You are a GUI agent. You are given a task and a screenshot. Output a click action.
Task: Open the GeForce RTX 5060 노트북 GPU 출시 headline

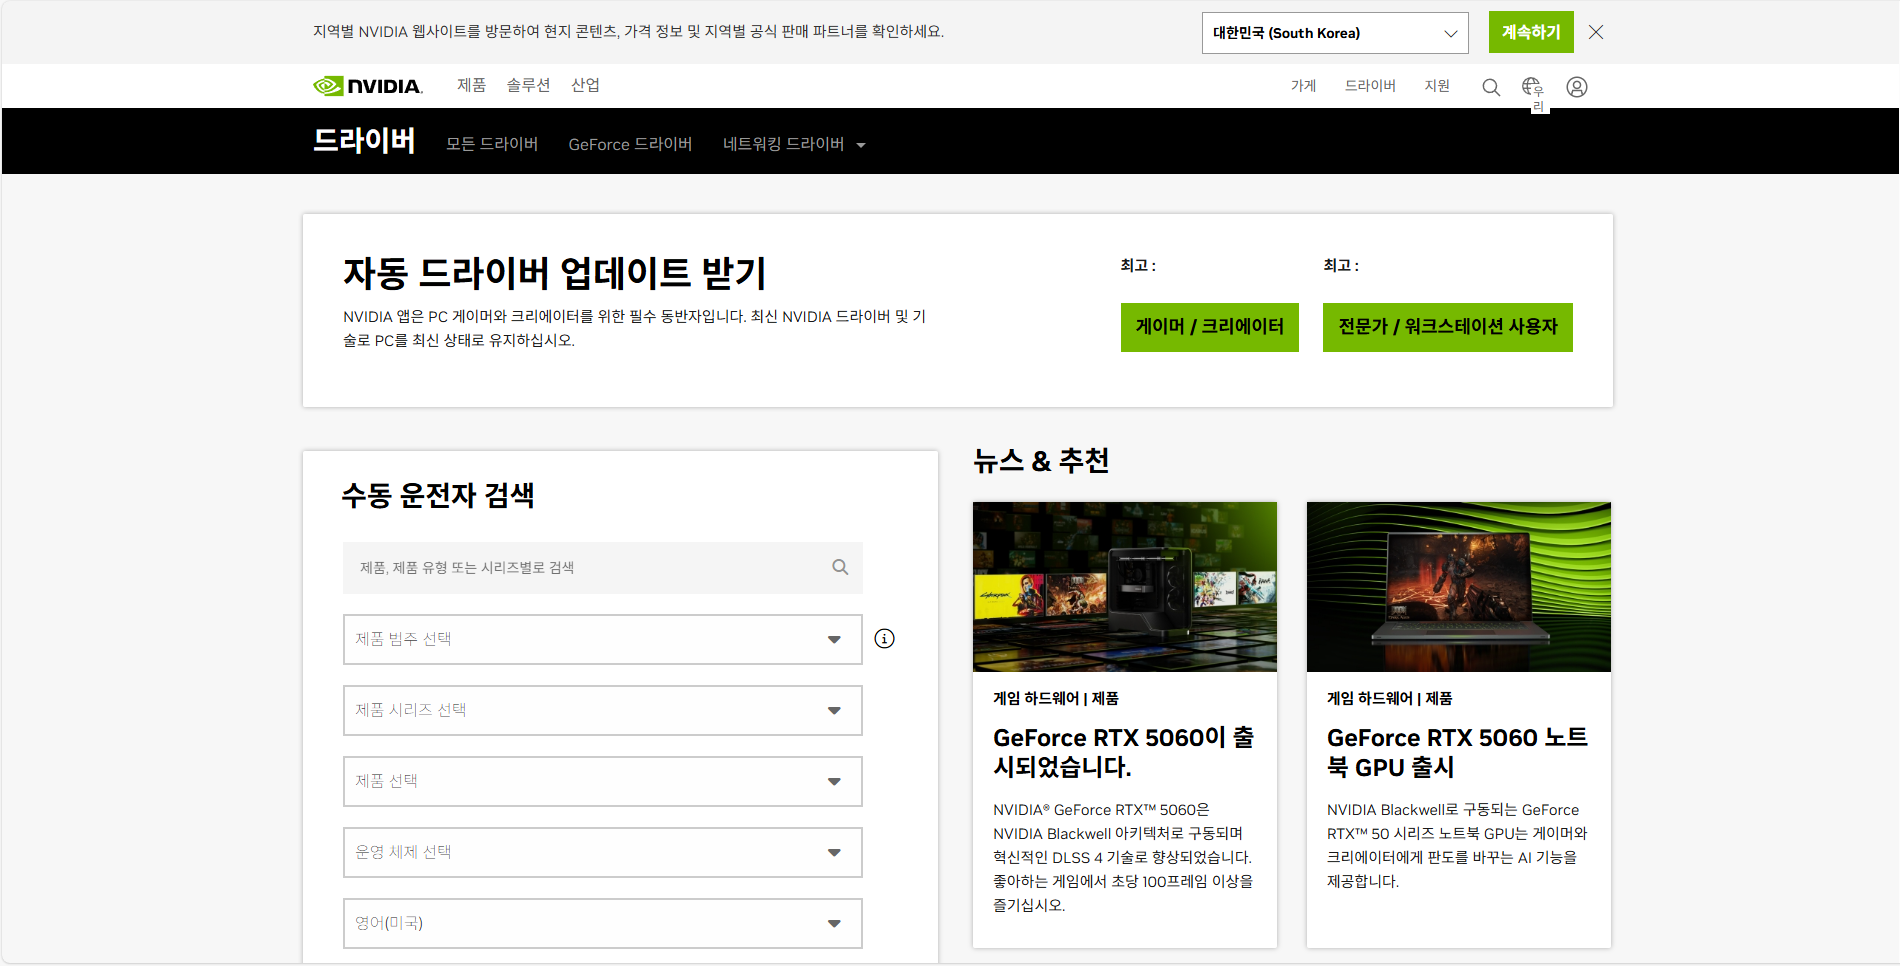point(1458,752)
